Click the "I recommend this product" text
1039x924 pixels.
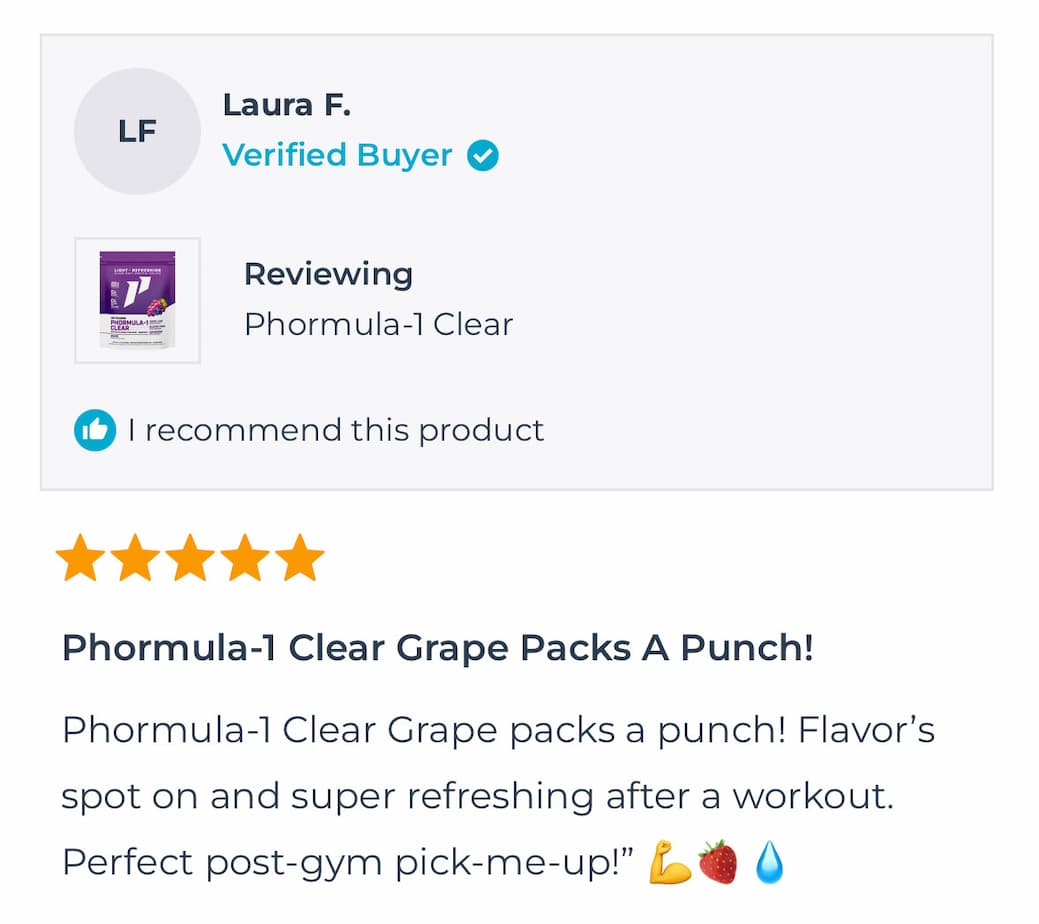click(335, 430)
